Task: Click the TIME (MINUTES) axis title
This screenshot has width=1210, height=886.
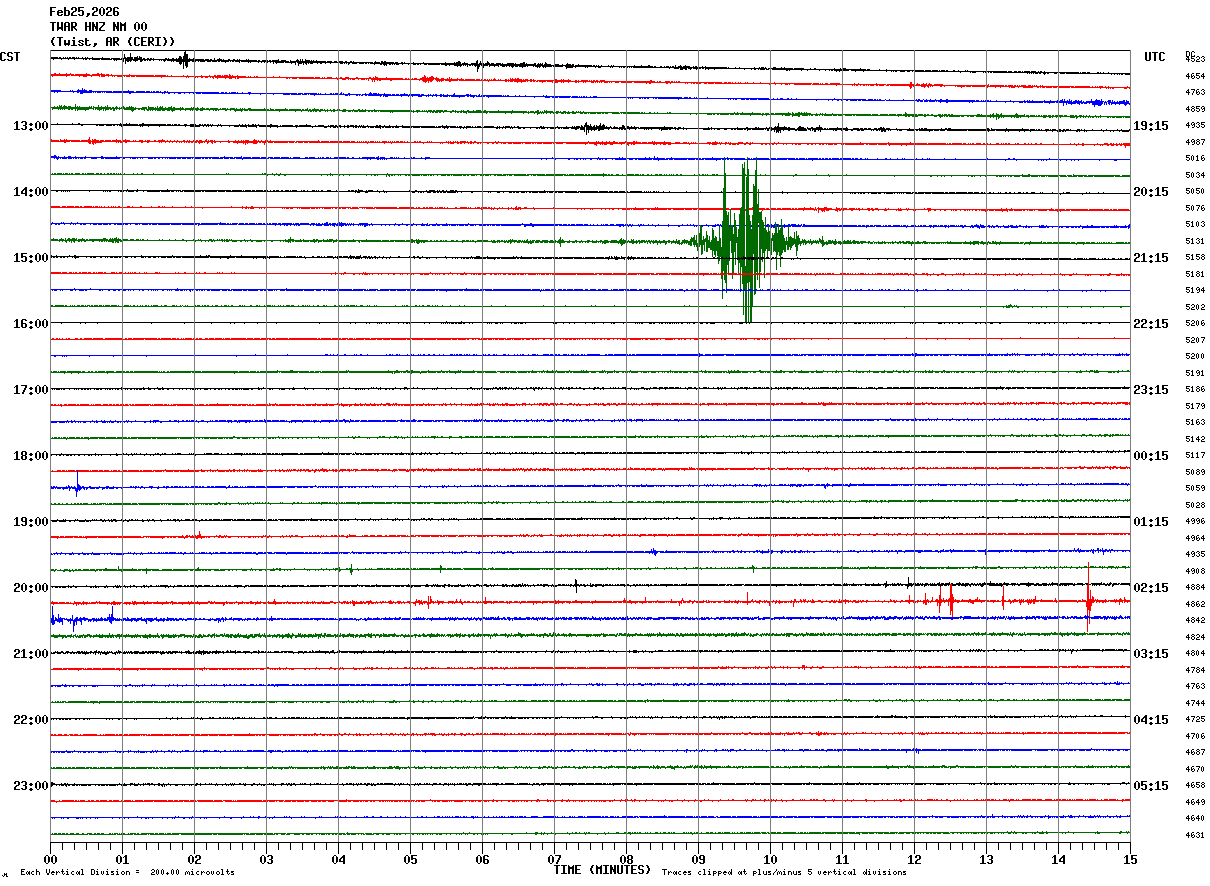Action: coord(602,870)
